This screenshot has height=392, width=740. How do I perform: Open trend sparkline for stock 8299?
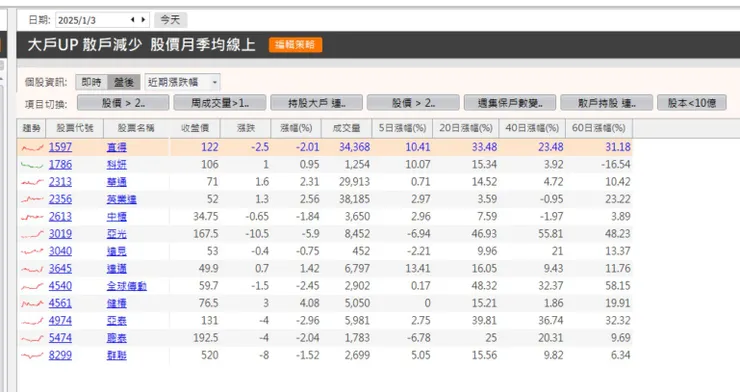click(32, 355)
